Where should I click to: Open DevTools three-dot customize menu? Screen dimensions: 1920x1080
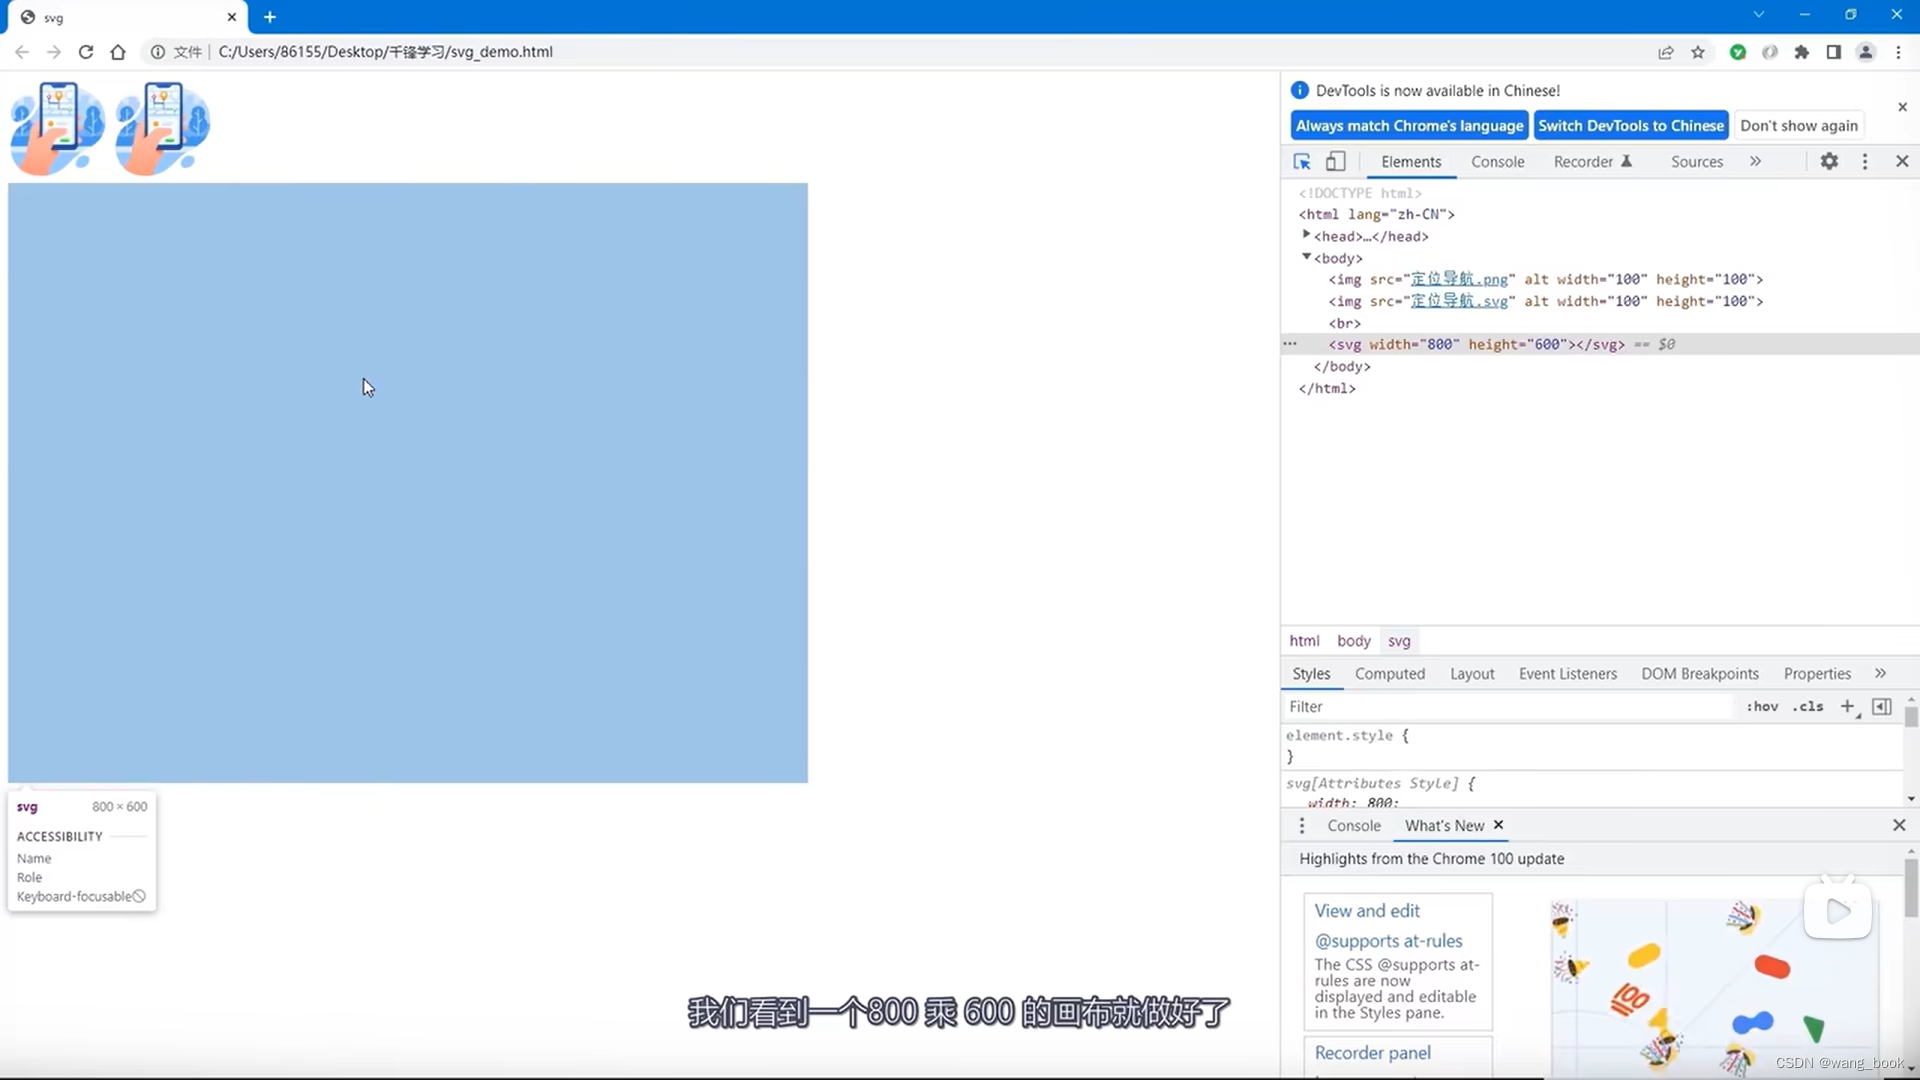tap(1865, 161)
